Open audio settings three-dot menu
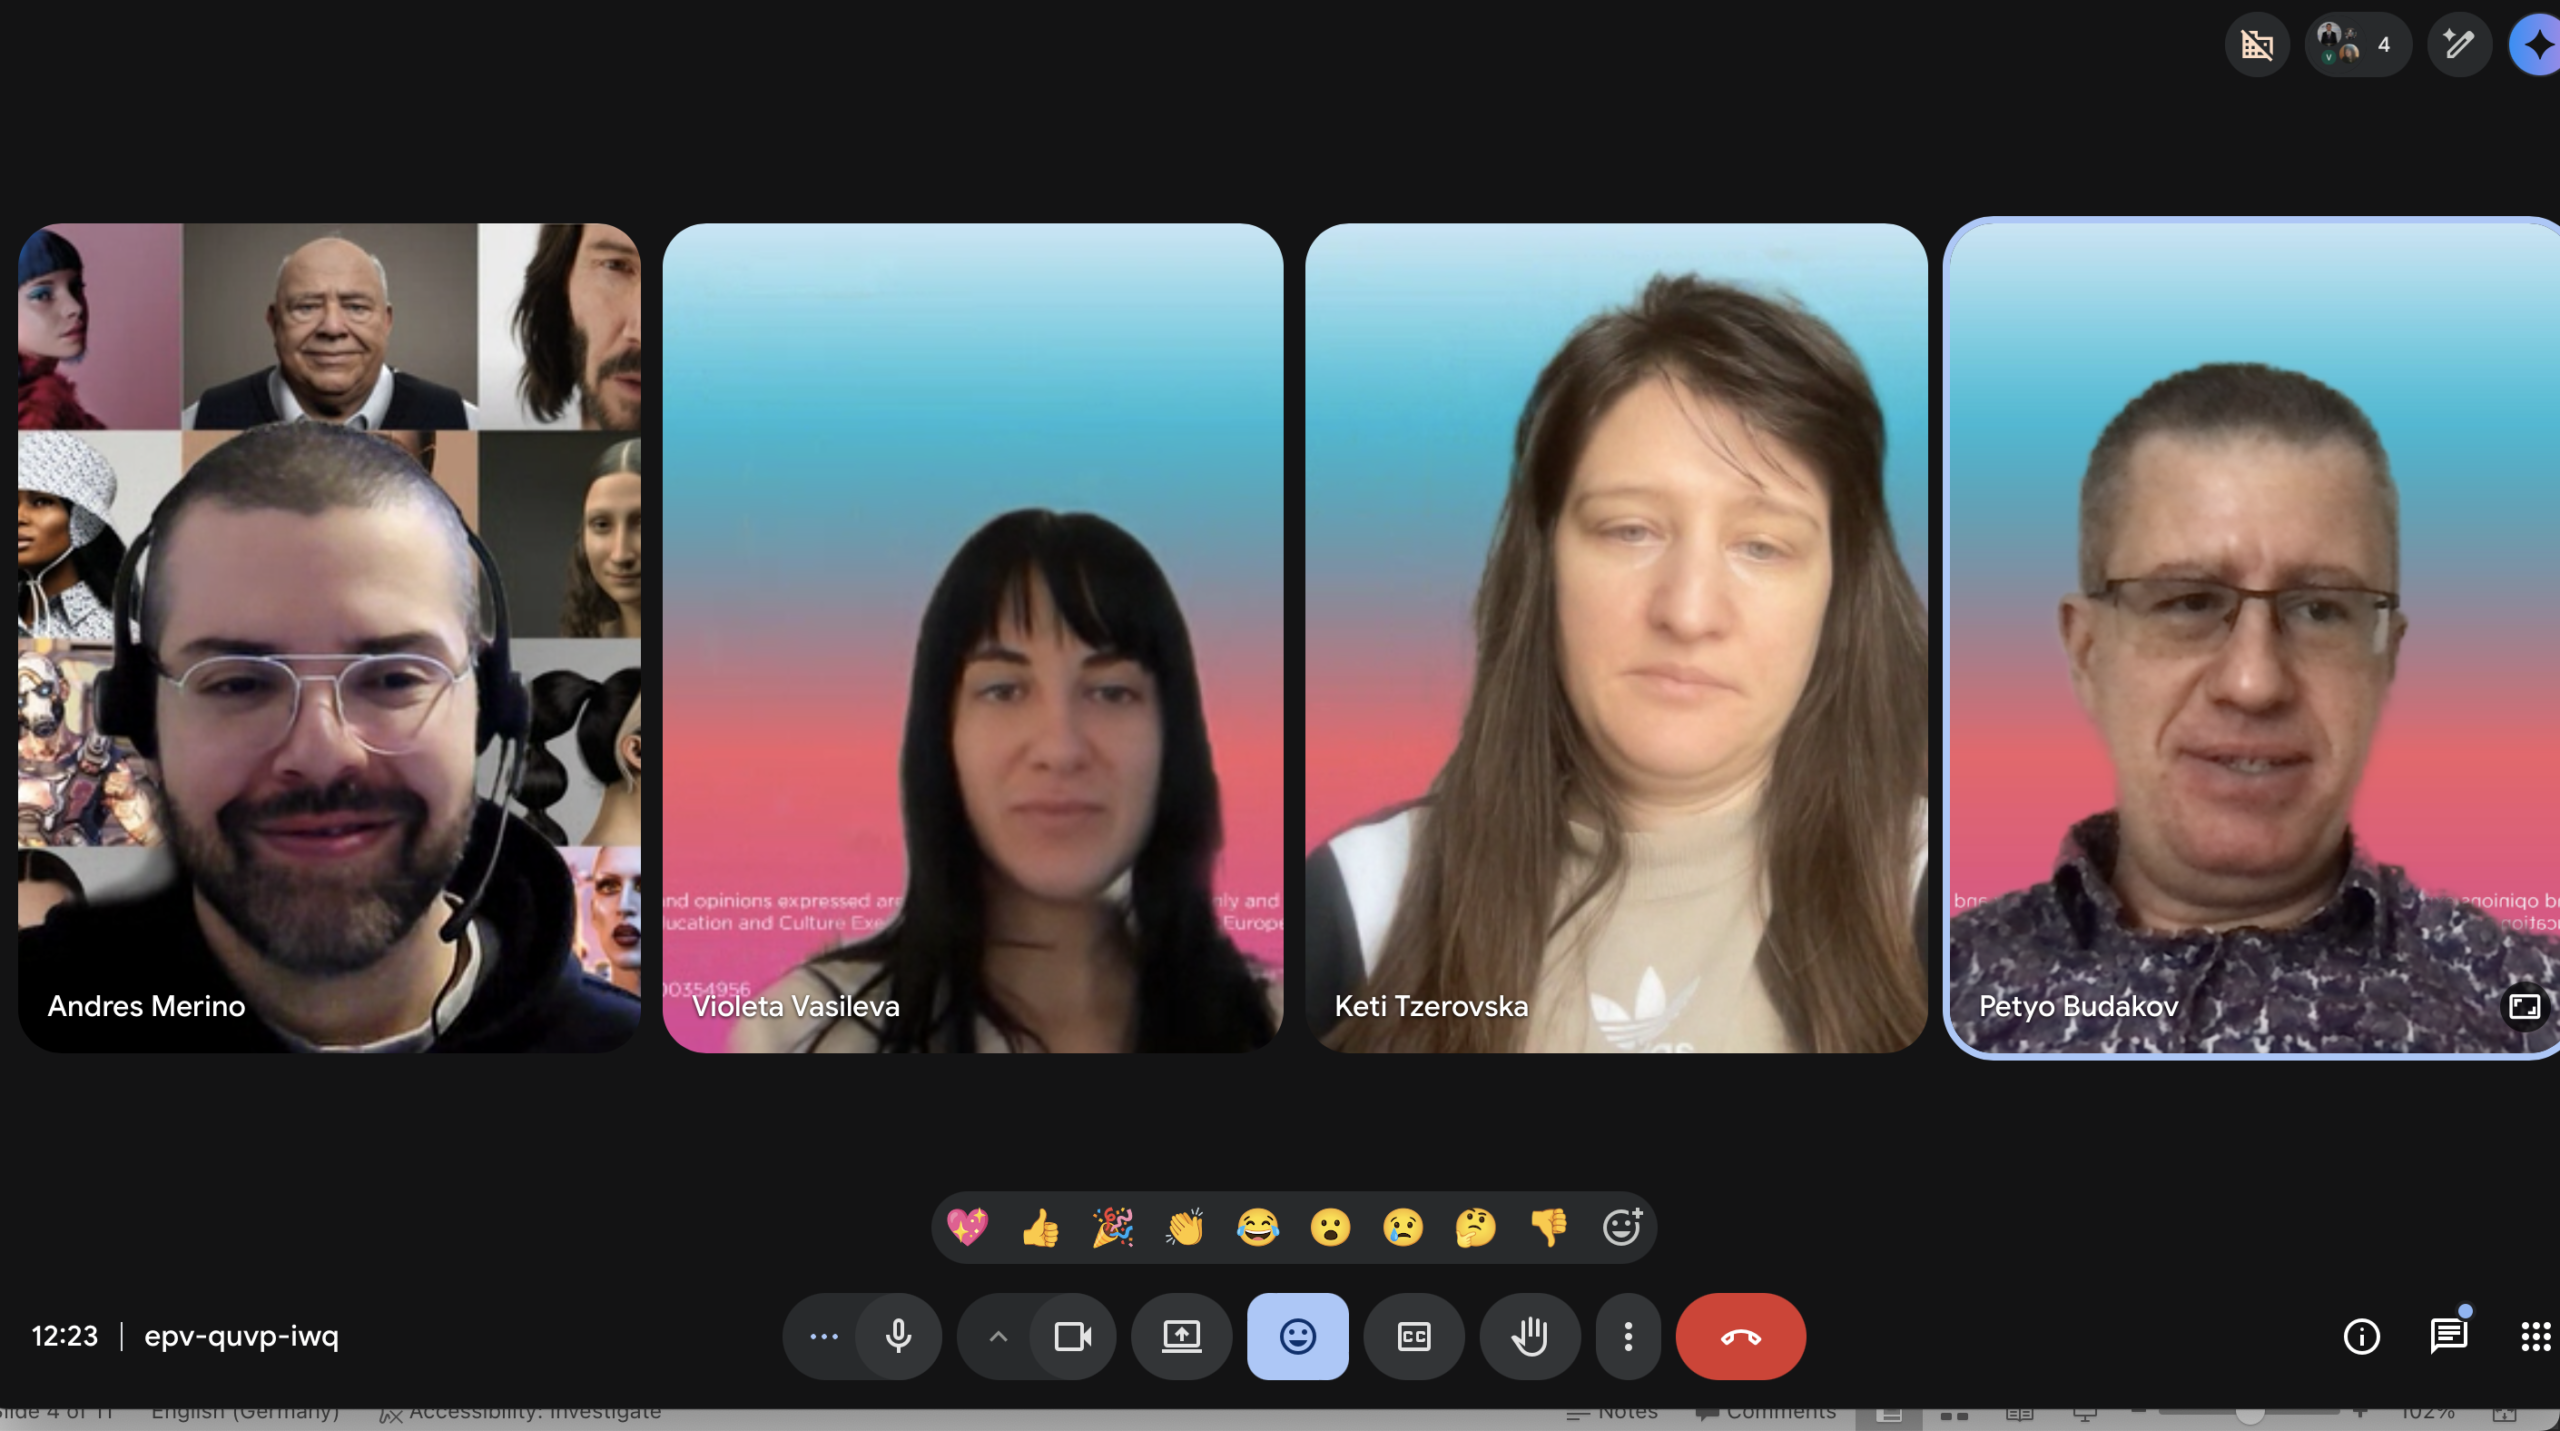The height and width of the screenshot is (1431, 2560). (x=823, y=1336)
